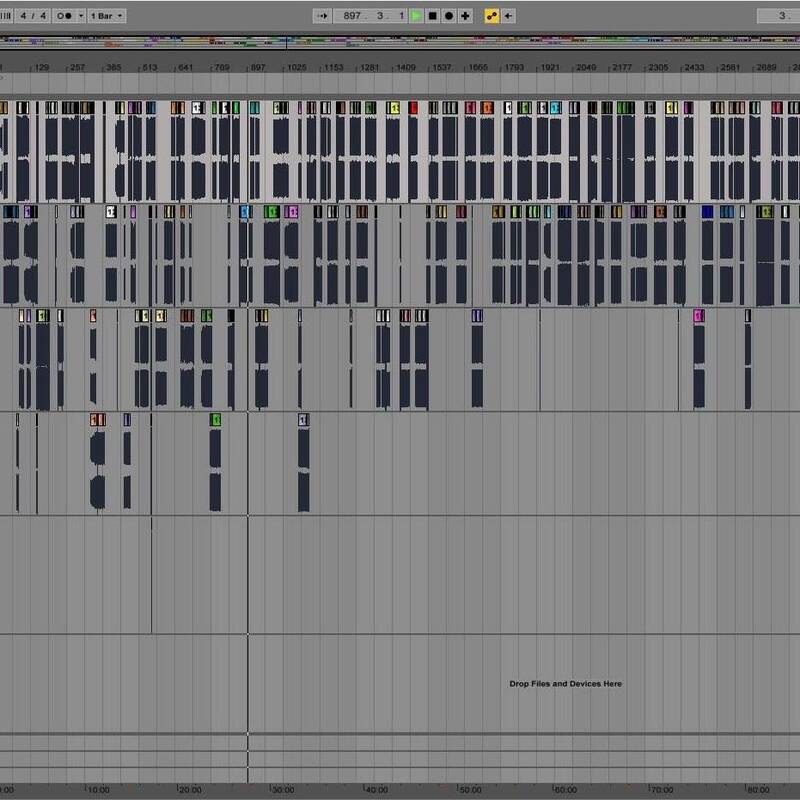Click the 4 / 4 time signature field

click(33, 16)
